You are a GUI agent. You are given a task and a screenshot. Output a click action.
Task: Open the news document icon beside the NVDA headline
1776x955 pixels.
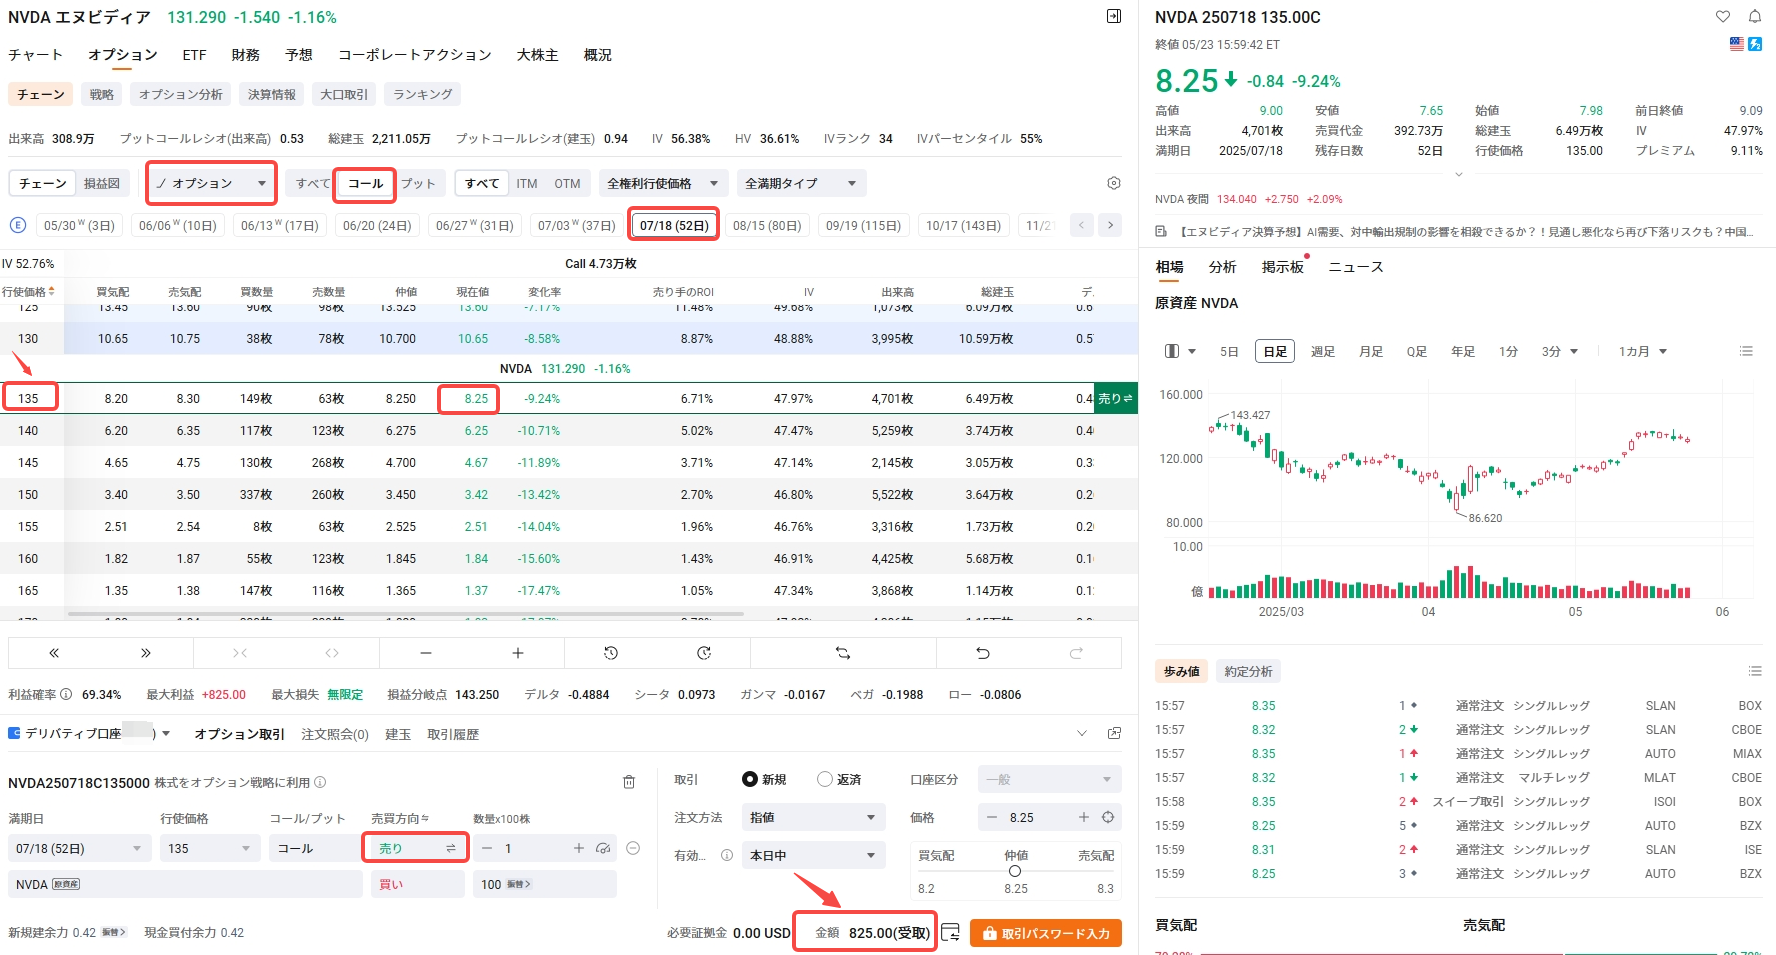tap(1161, 231)
